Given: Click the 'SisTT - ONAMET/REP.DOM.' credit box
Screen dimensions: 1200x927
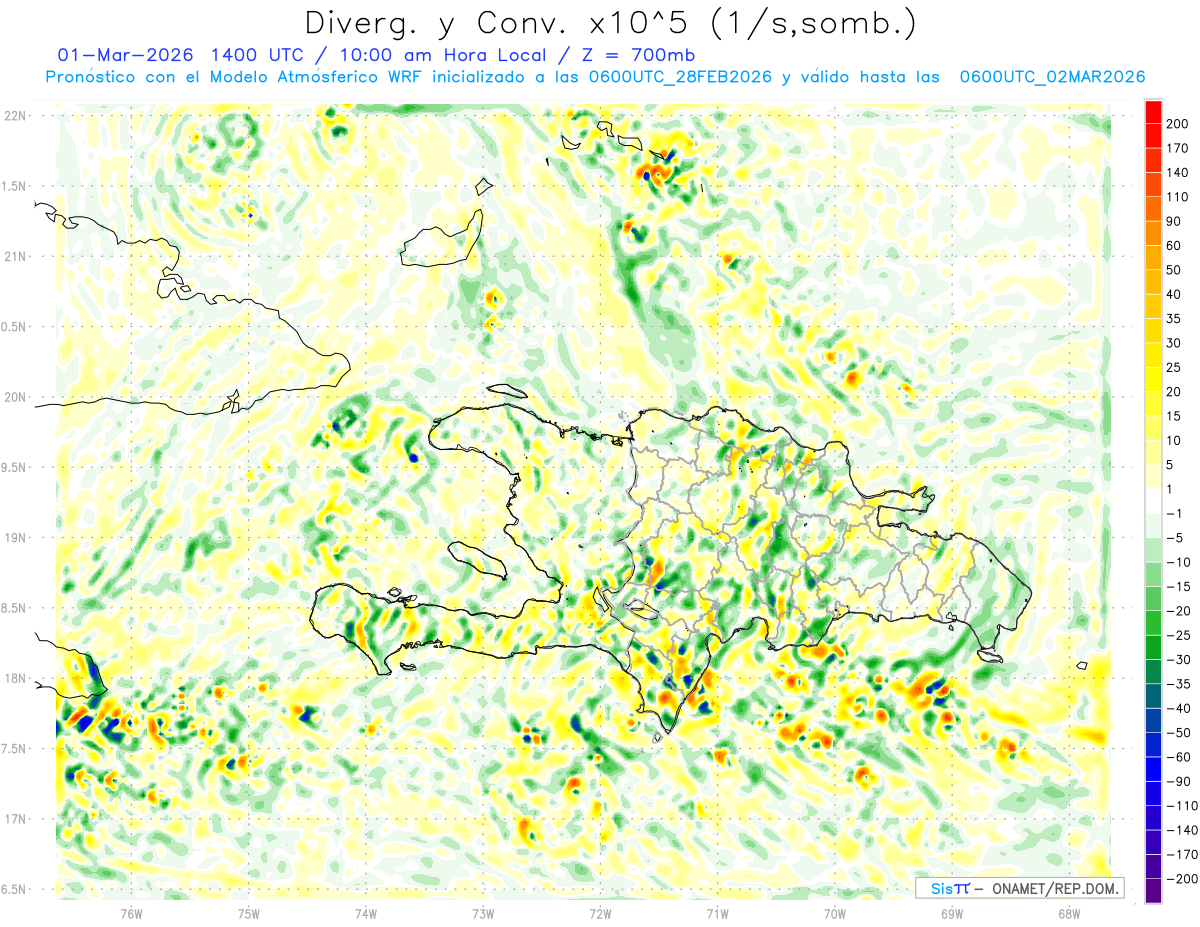Looking at the screenshot, I should [1020, 888].
